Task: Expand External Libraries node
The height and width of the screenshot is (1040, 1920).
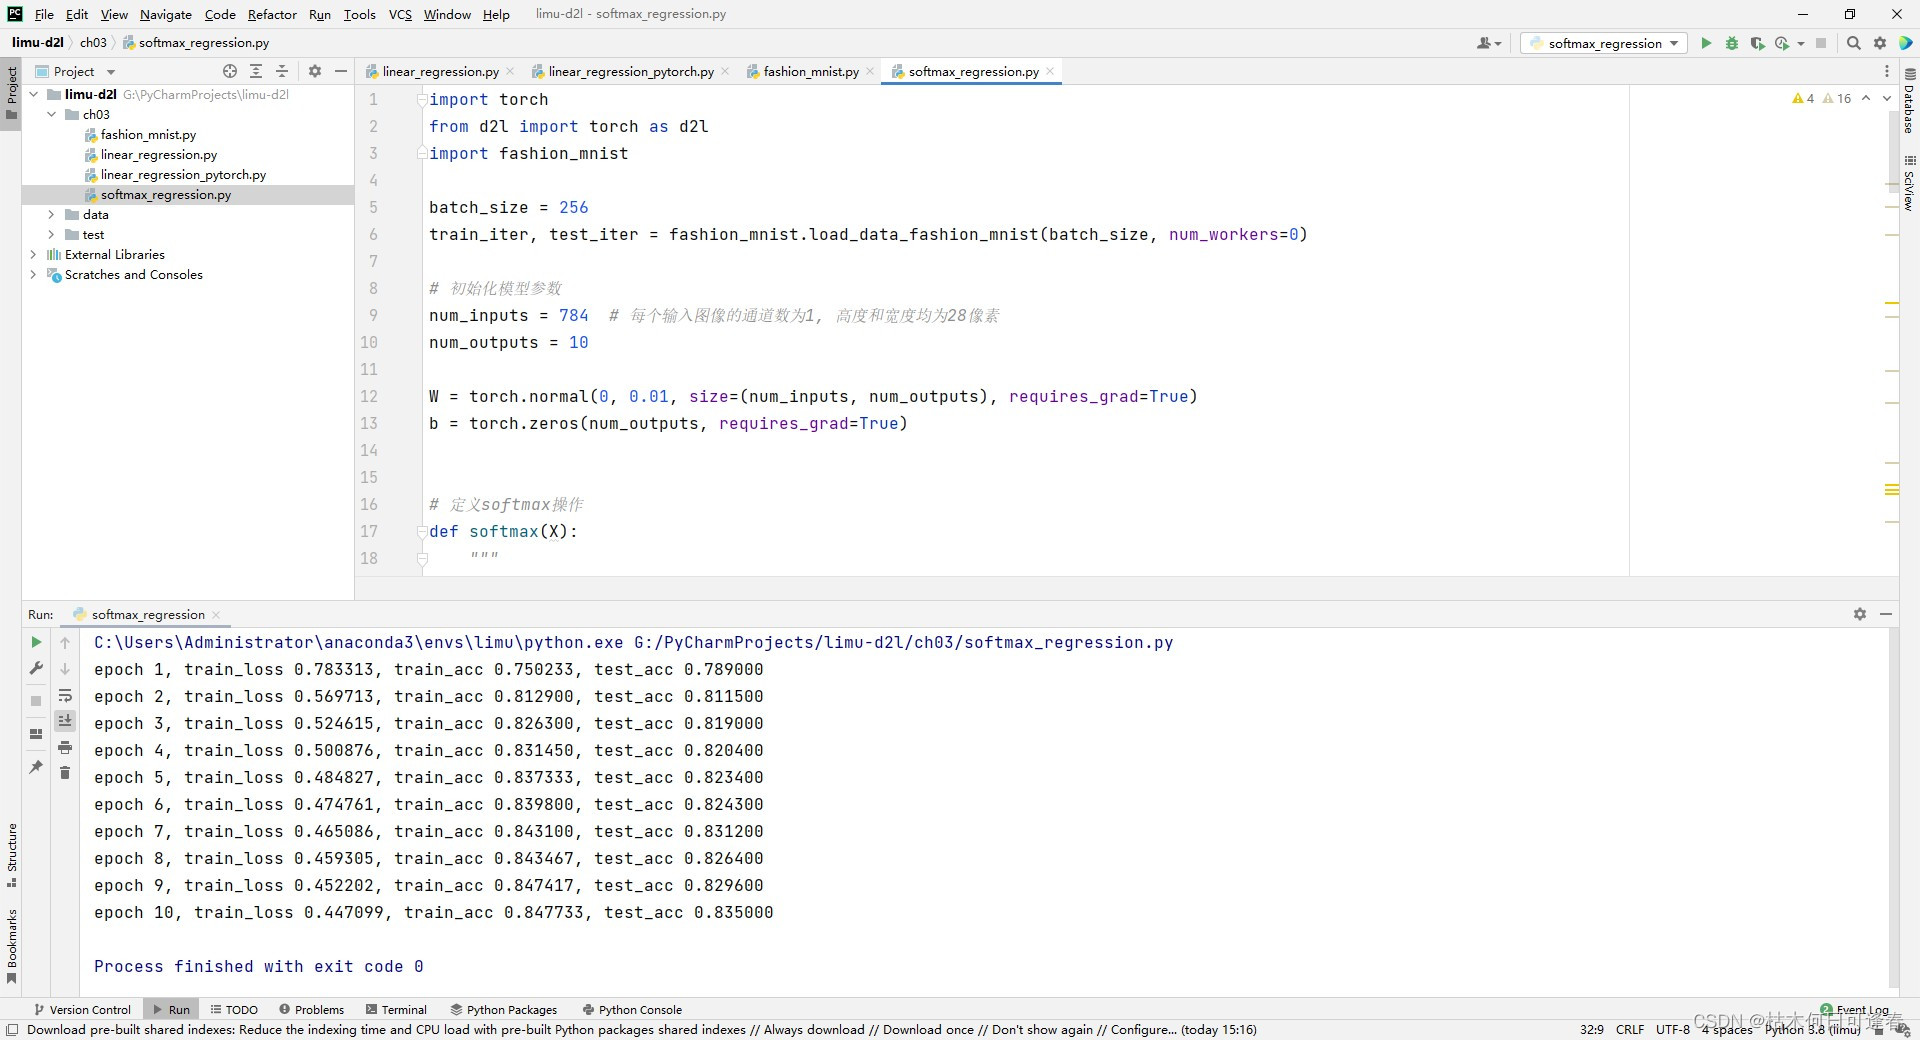Action: [34, 255]
